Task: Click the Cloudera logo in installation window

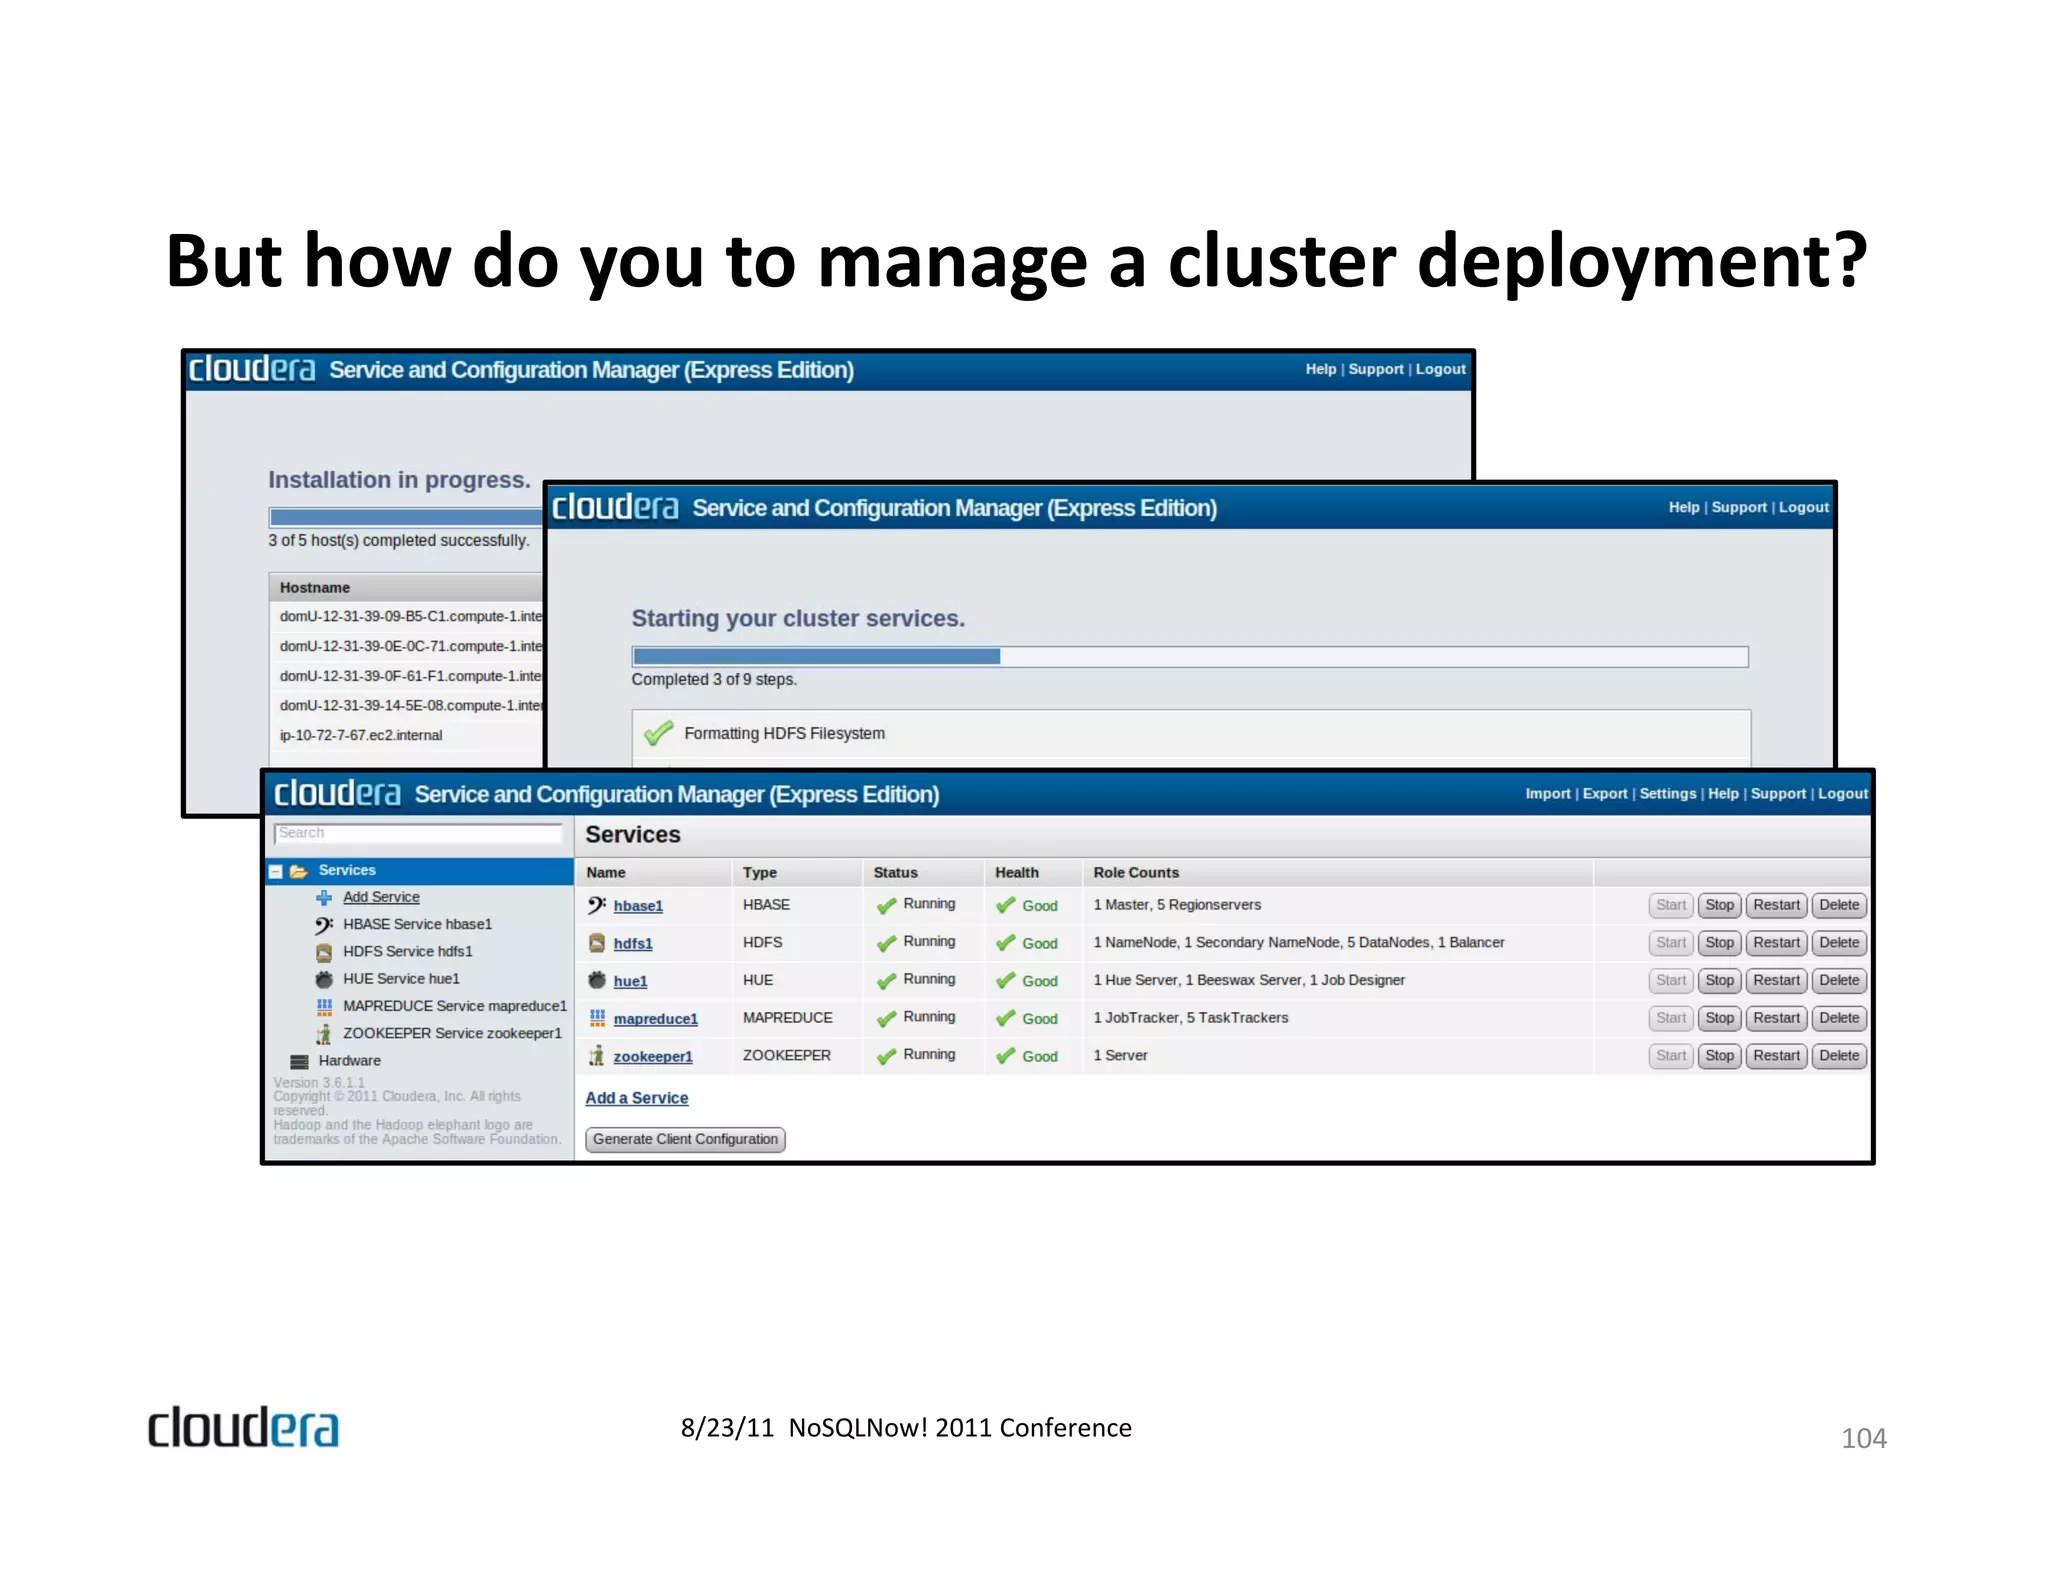Action: point(252,369)
